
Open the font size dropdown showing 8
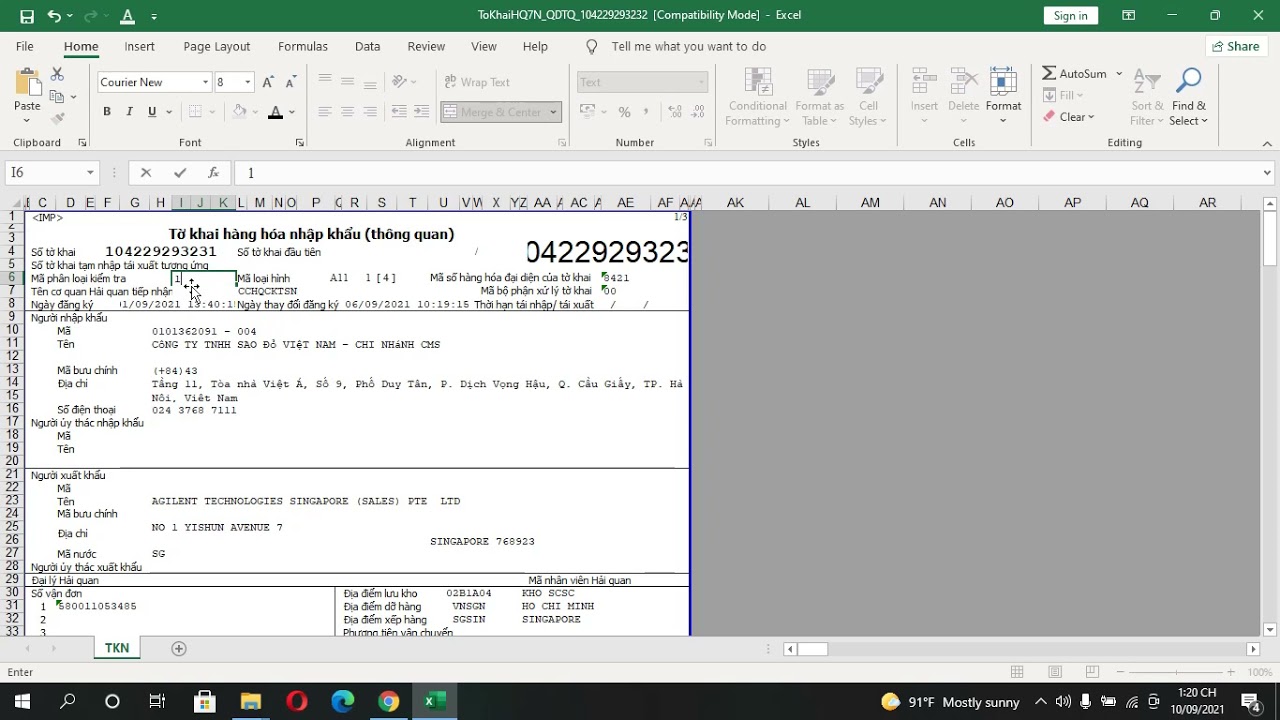pos(248,82)
